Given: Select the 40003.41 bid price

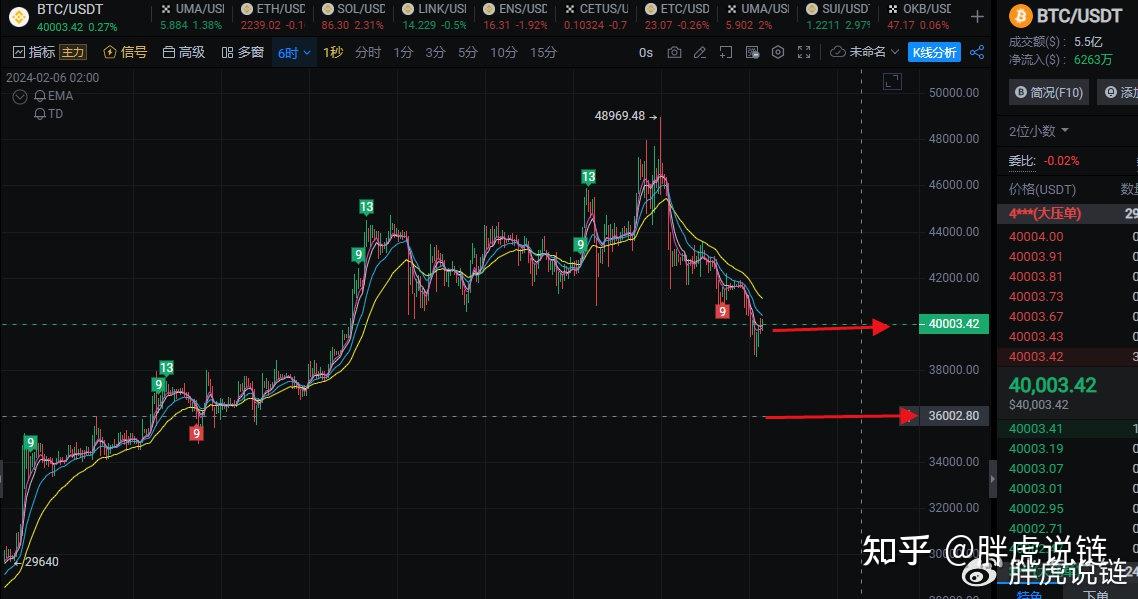Looking at the screenshot, I should click(x=1036, y=428).
